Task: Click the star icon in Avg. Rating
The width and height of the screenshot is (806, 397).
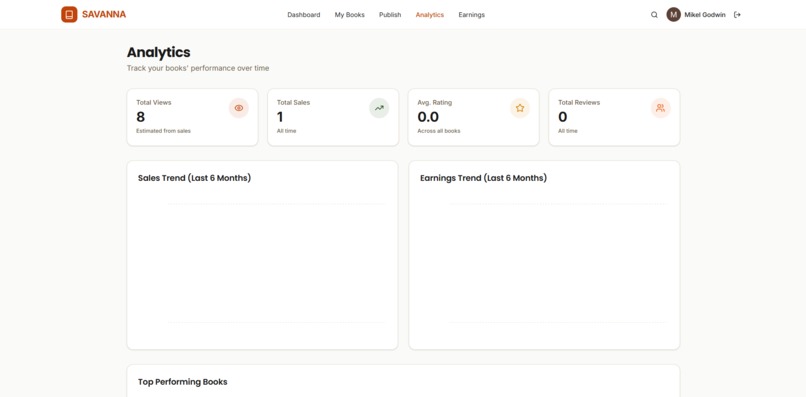Action: pos(520,108)
